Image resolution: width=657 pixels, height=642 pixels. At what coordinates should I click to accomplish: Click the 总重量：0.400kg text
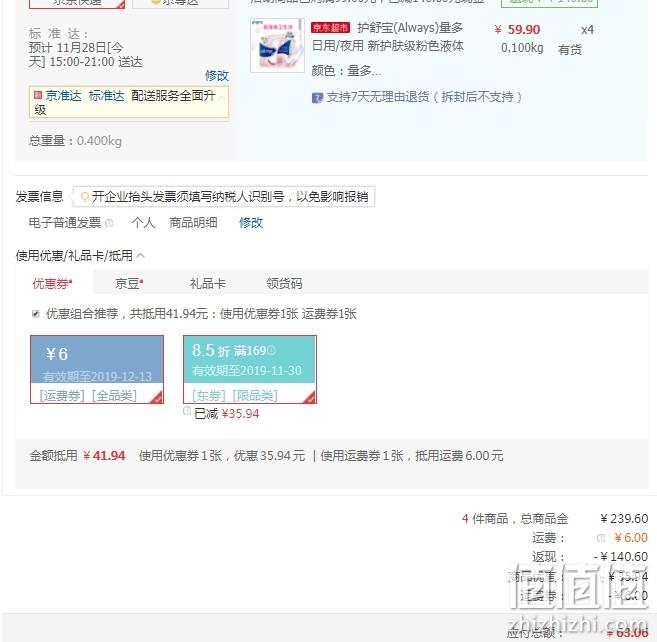point(75,141)
